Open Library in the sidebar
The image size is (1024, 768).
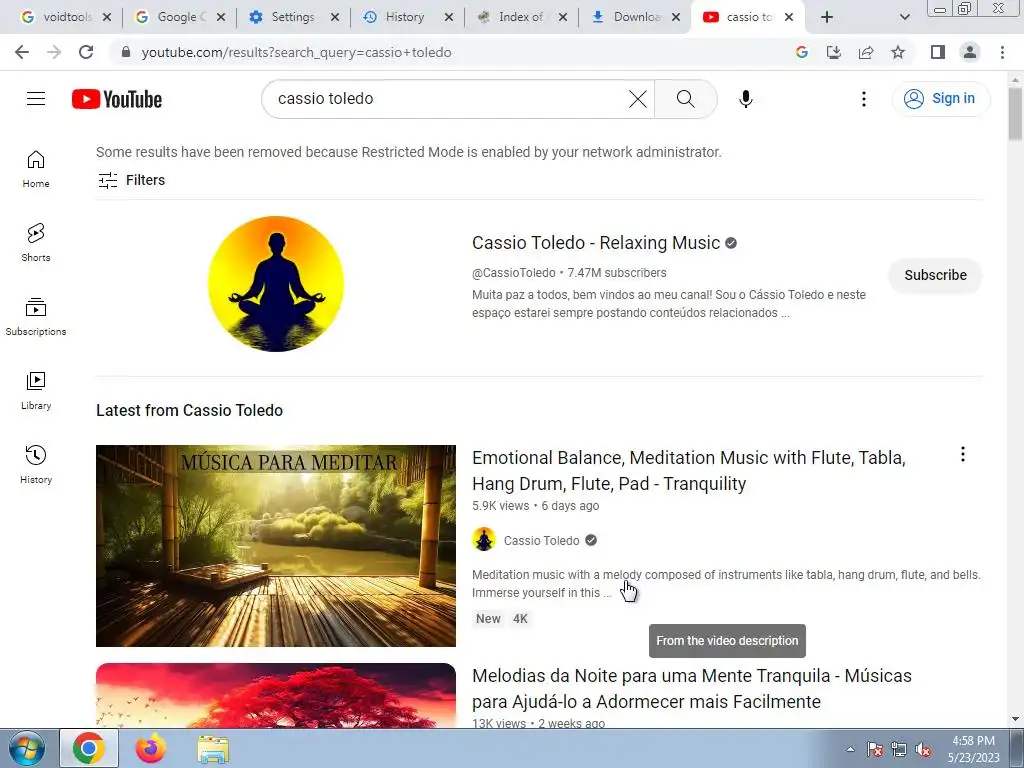(x=36, y=391)
